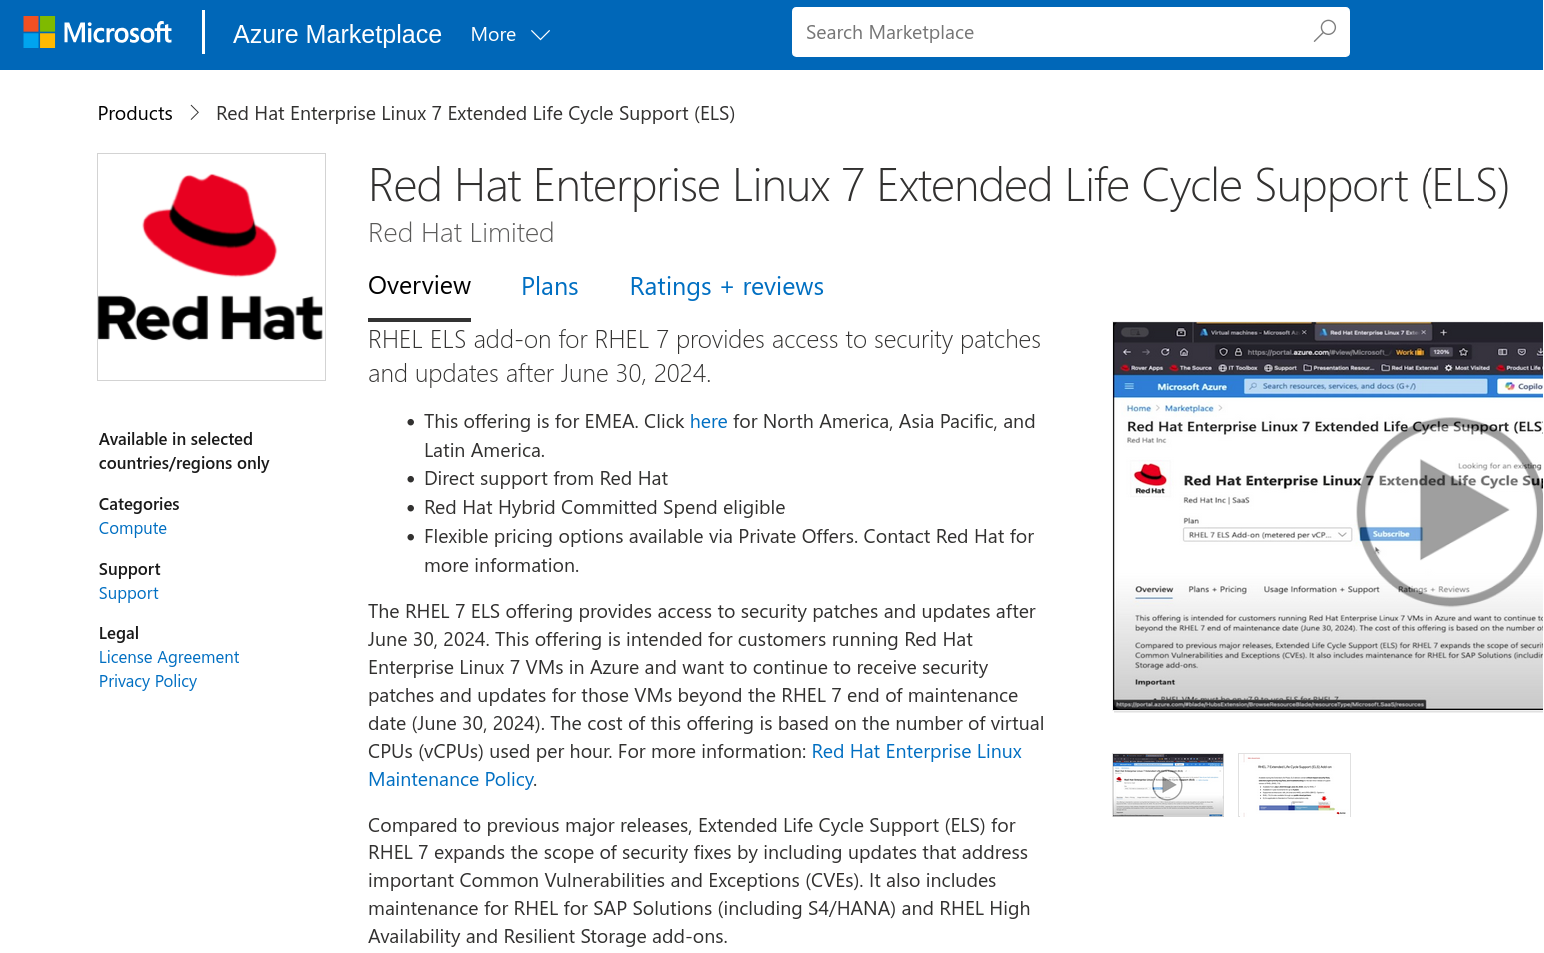
Task: Click the search magnifier icon
Action: pos(1324,32)
